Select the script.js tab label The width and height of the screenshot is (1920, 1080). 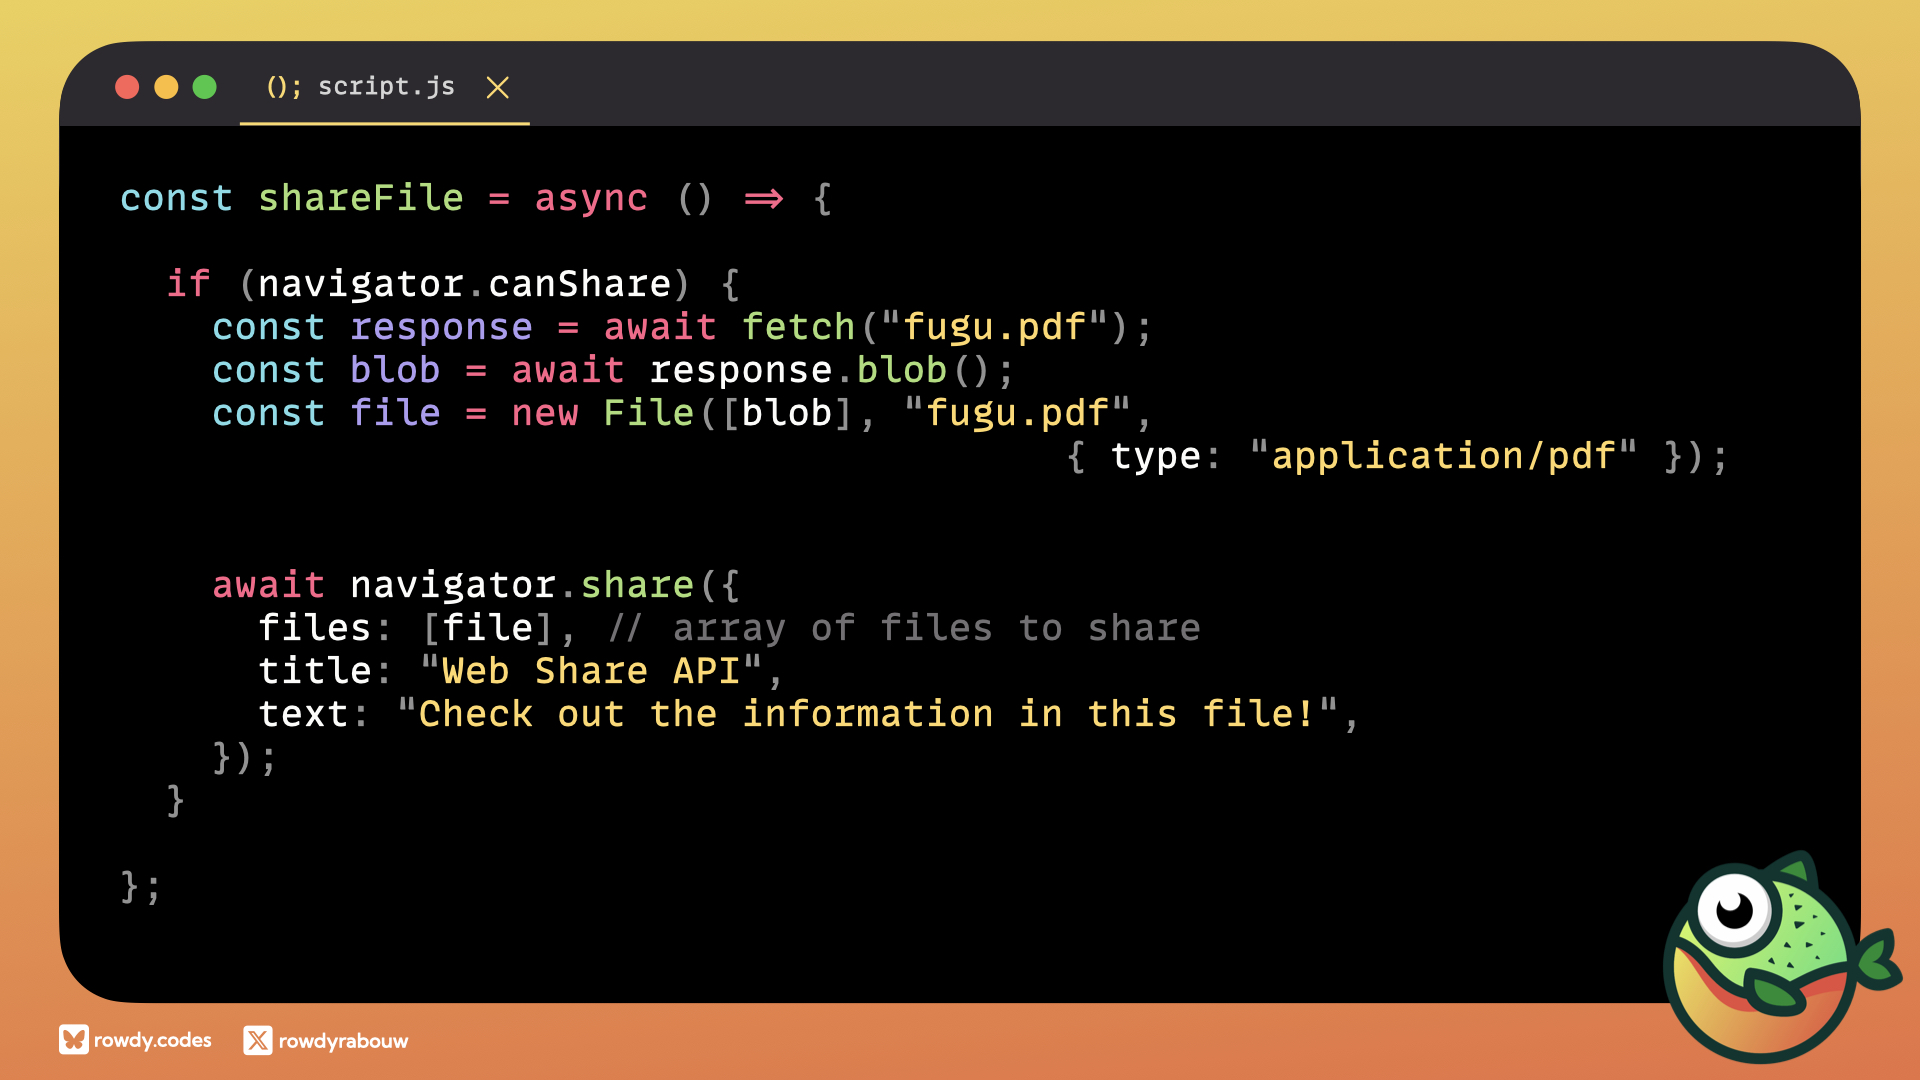(386, 87)
